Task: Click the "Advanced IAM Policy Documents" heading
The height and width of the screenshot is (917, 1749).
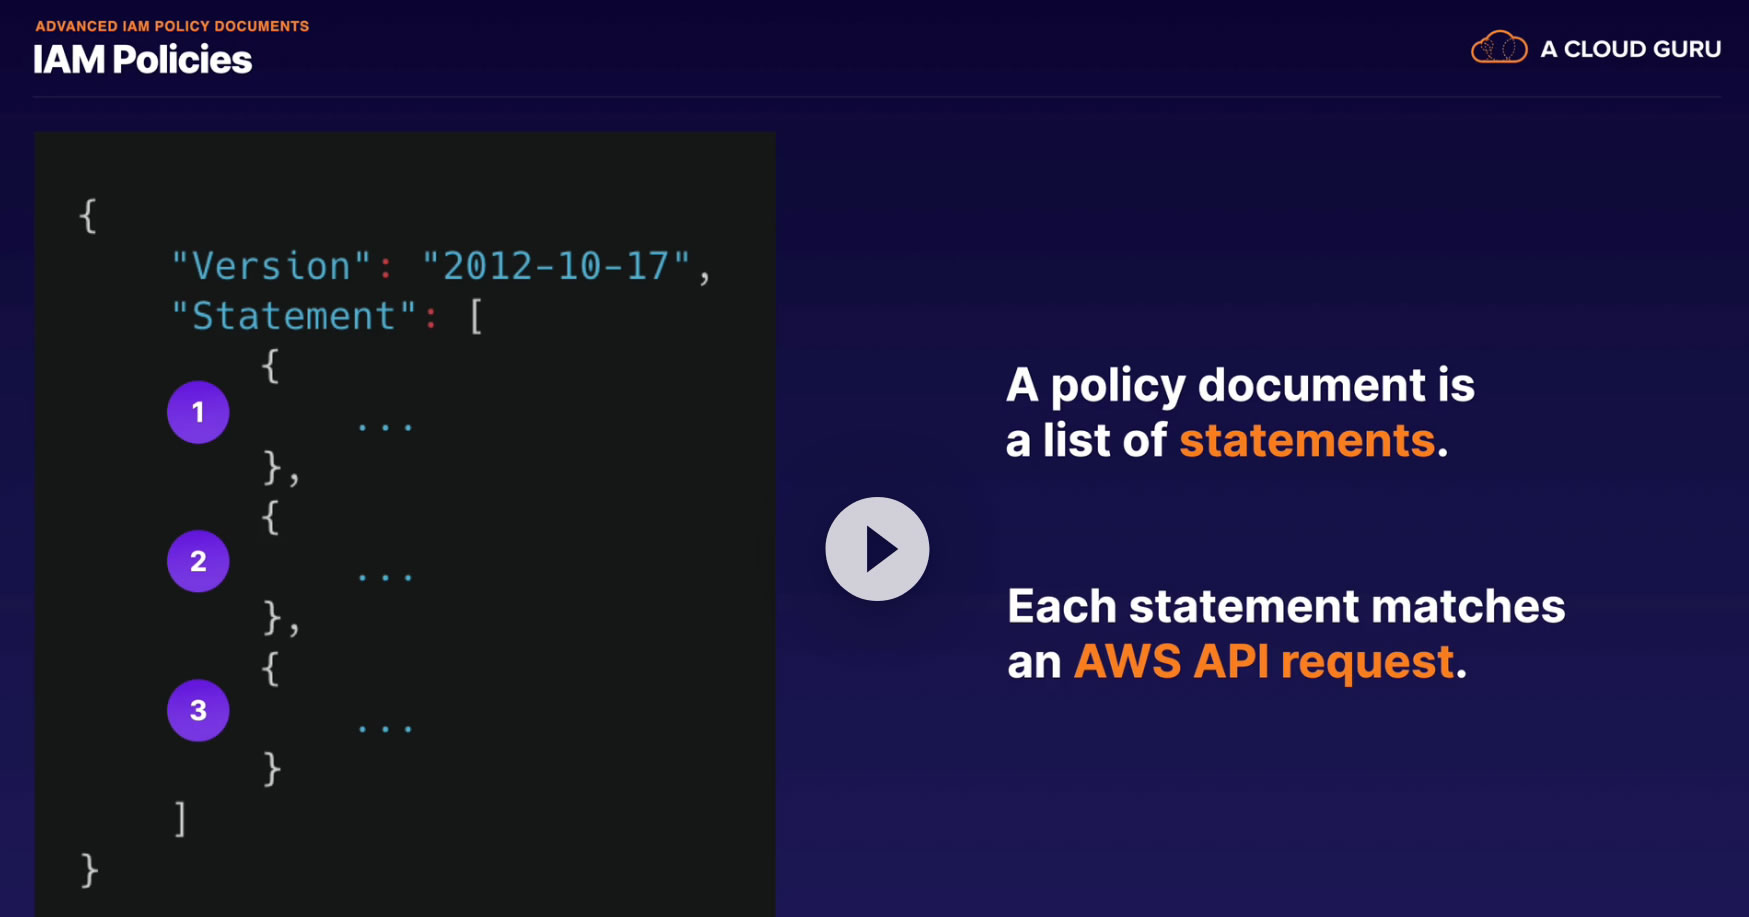Action: (172, 26)
